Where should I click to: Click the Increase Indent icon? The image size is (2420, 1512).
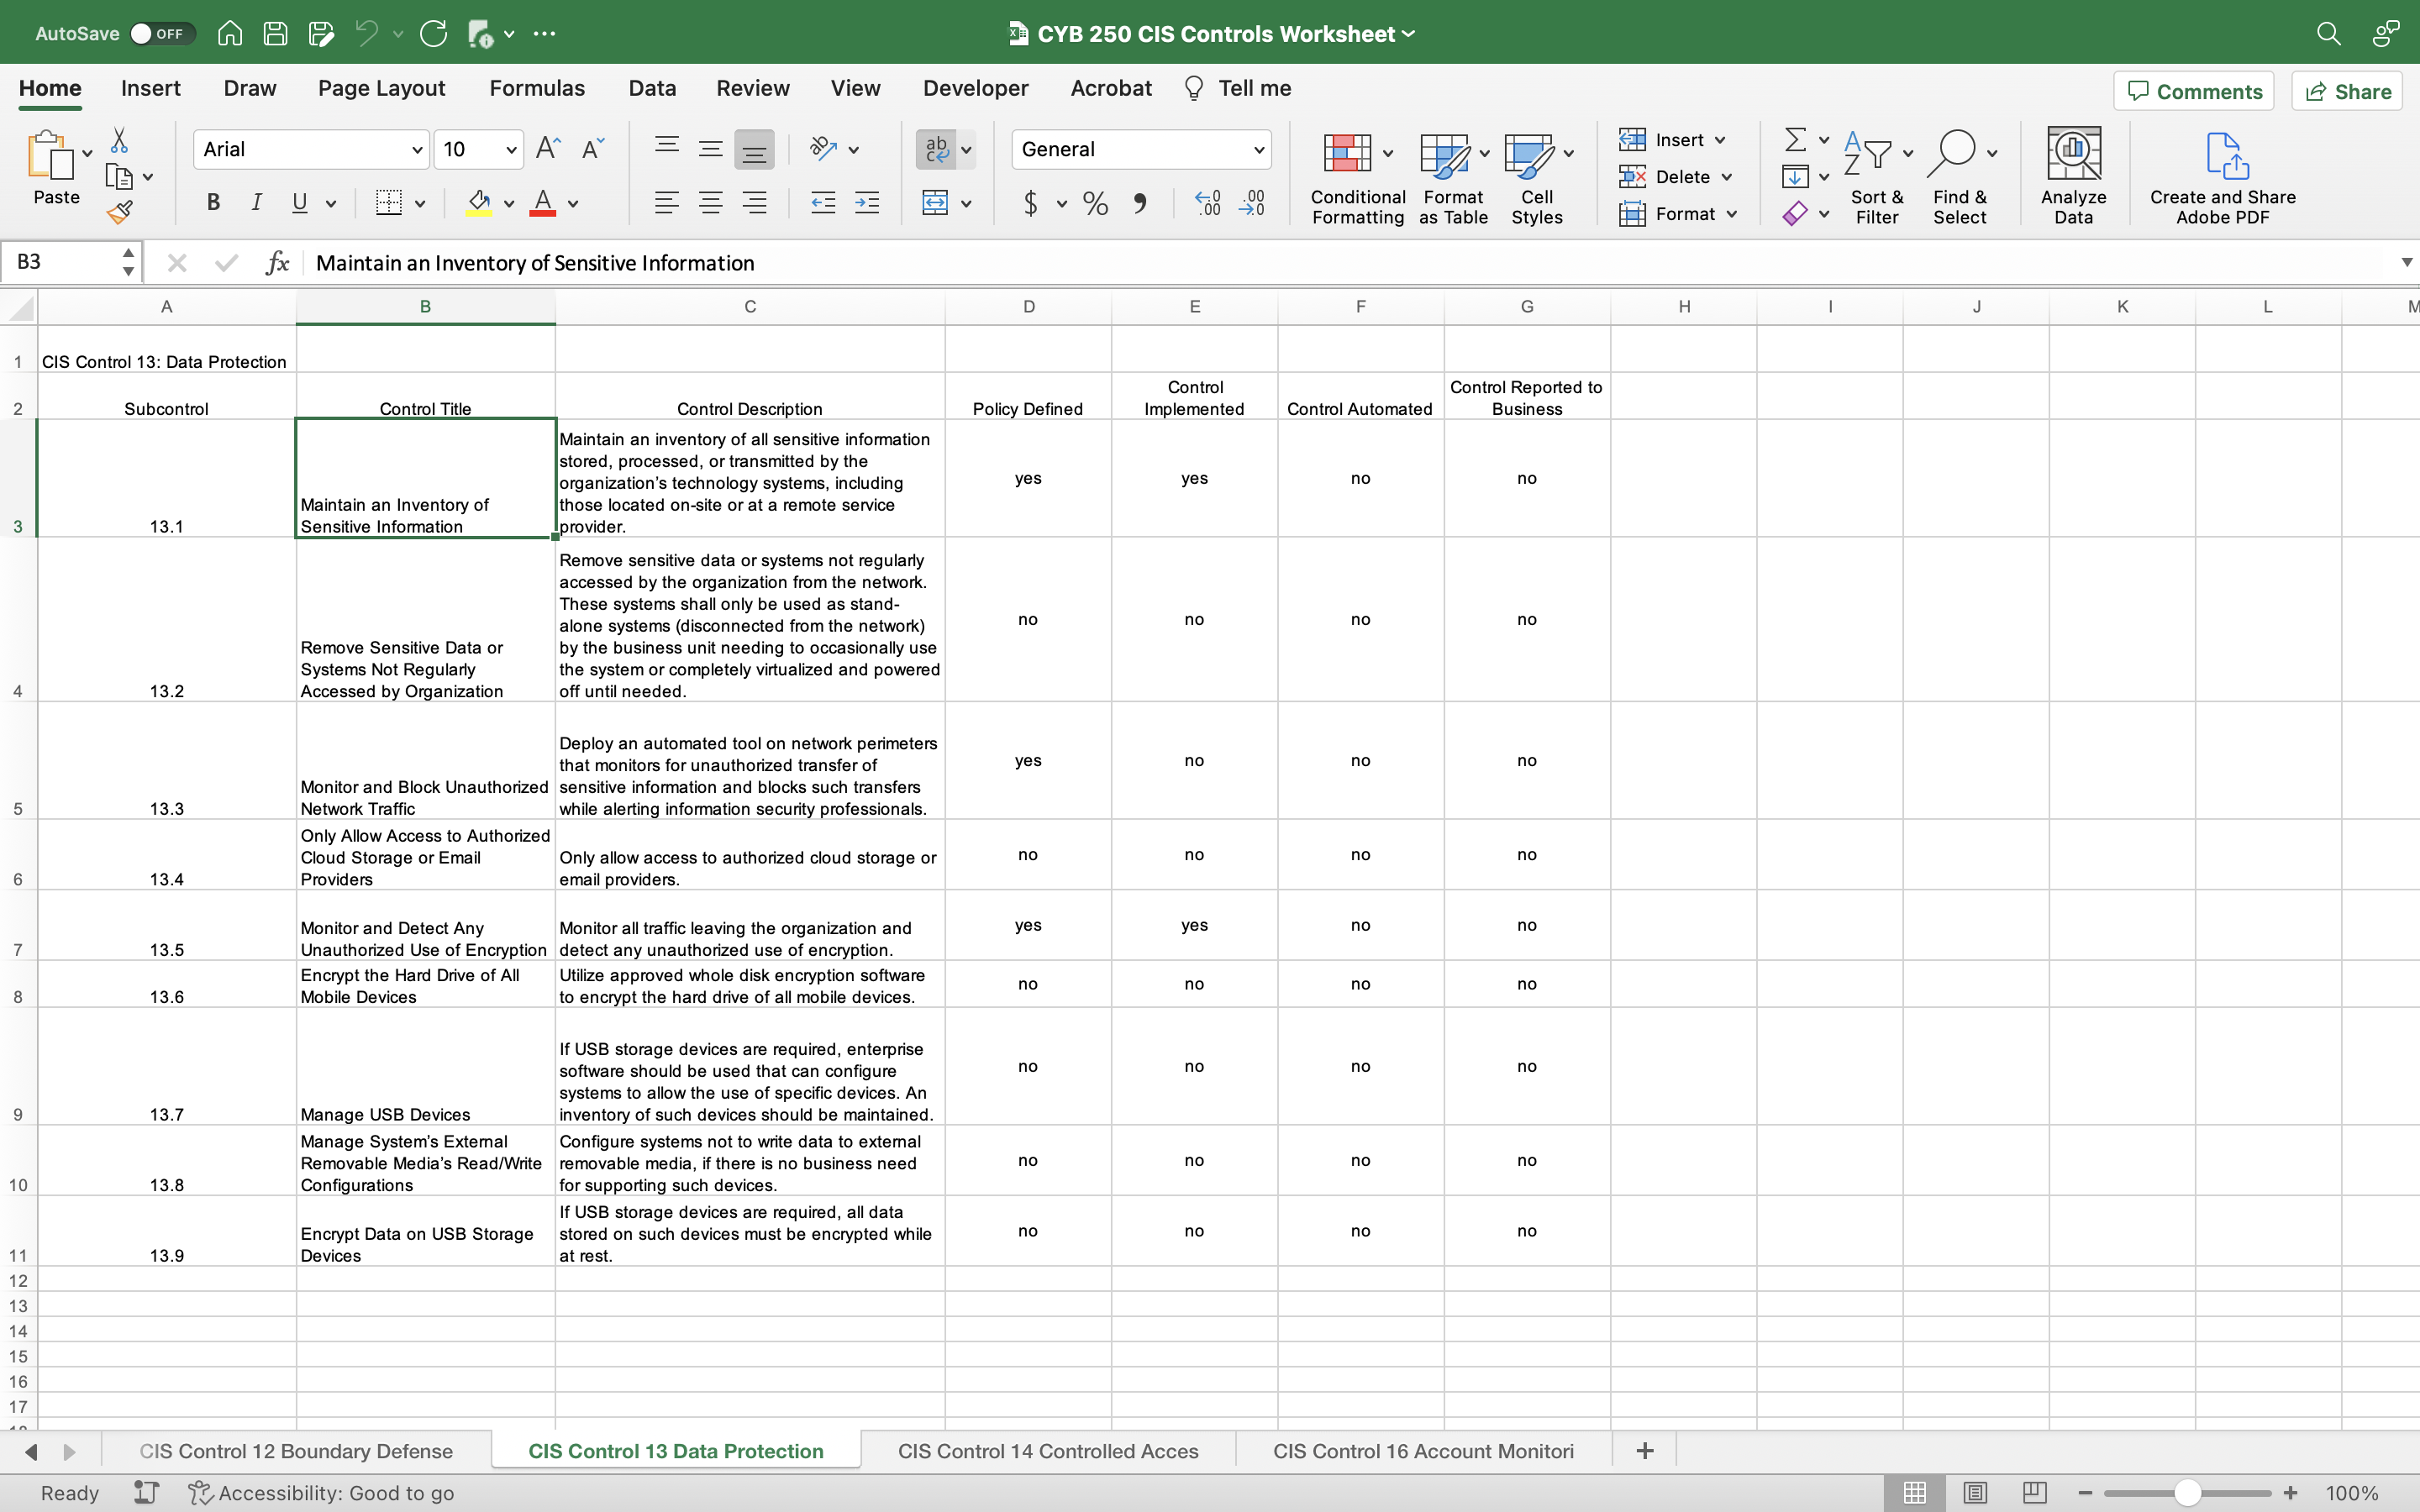pos(867,203)
